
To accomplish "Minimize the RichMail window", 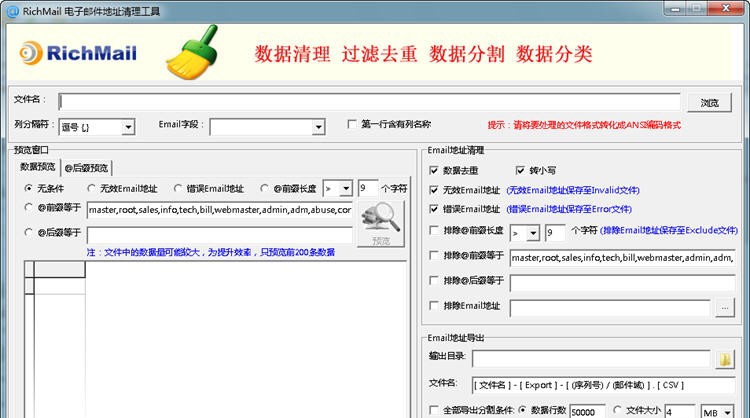I will pyautogui.click(x=675, y=8).
